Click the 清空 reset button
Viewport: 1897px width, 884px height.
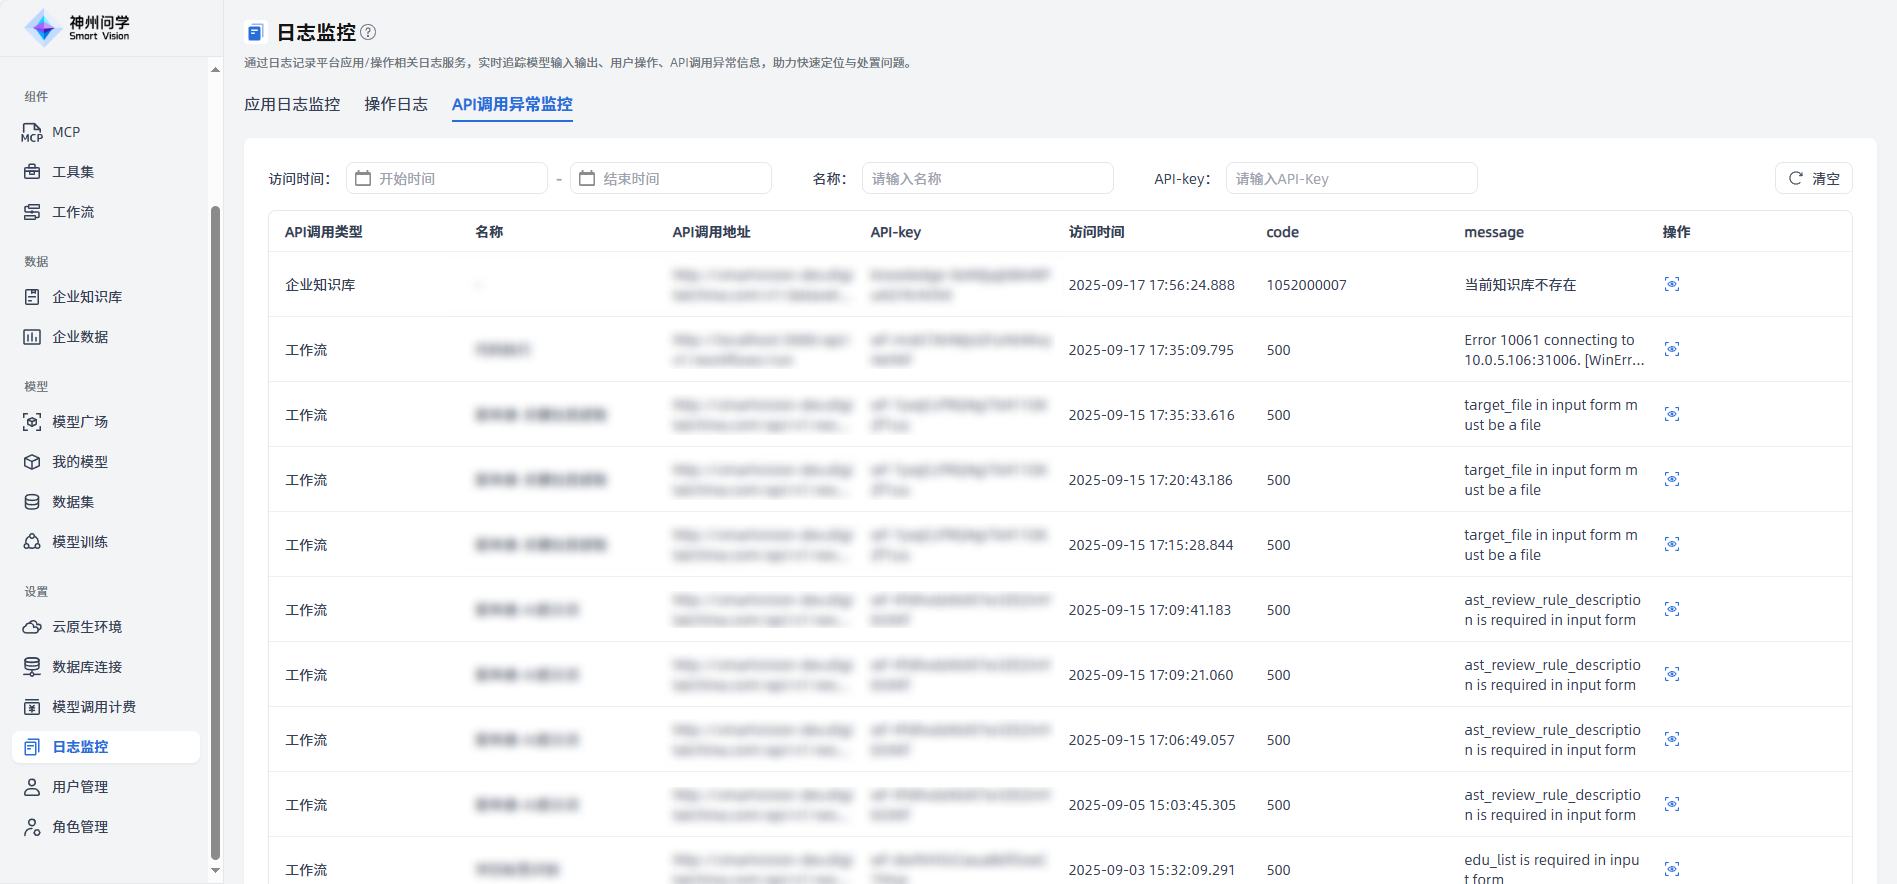1813,179
